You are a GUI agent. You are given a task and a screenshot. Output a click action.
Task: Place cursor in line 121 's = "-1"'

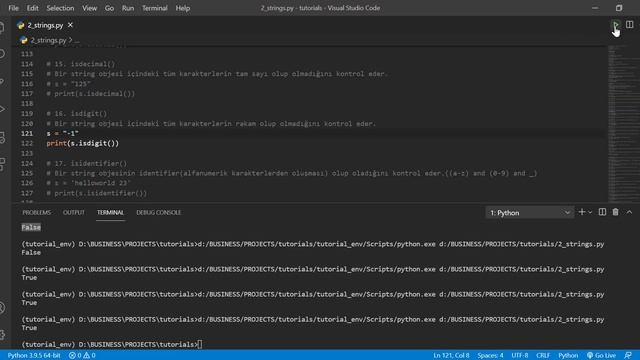tap(62, 133)
